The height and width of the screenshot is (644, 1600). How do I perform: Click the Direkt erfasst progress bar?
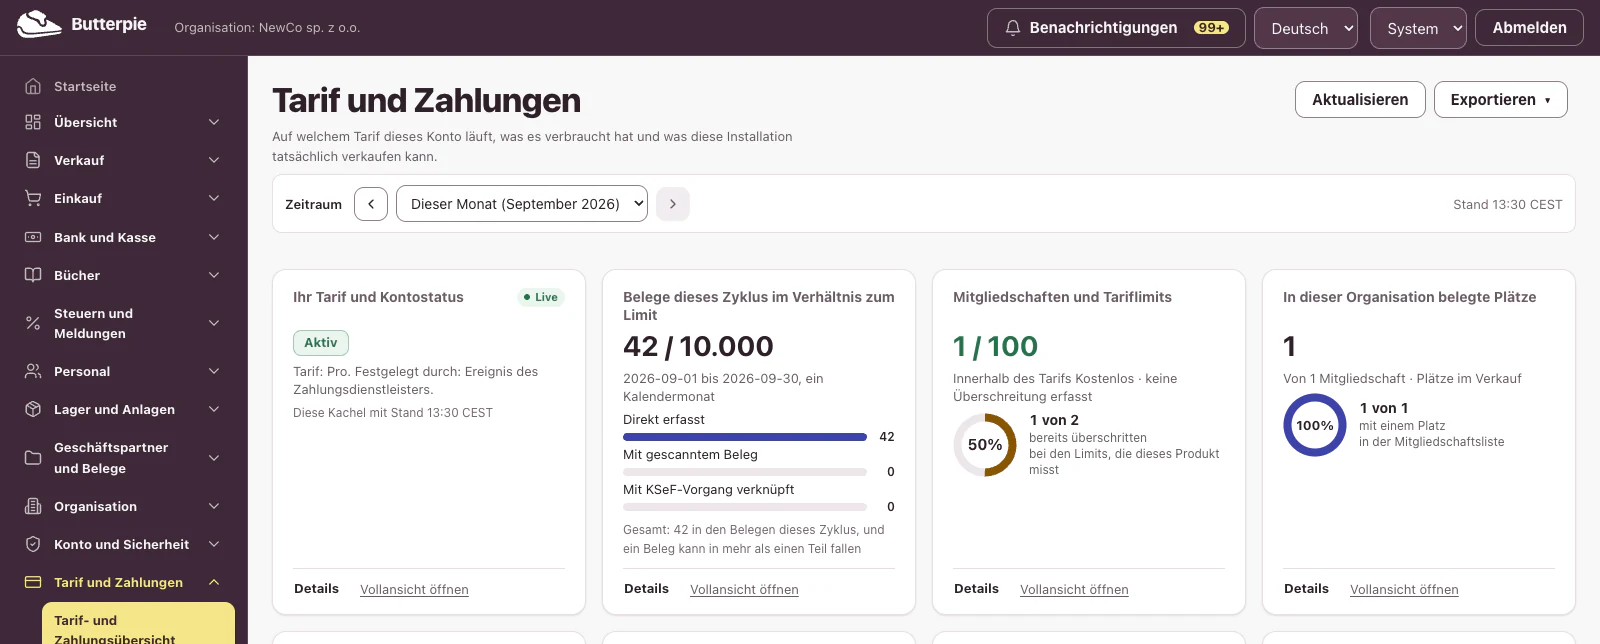click(x=745, y=437)
